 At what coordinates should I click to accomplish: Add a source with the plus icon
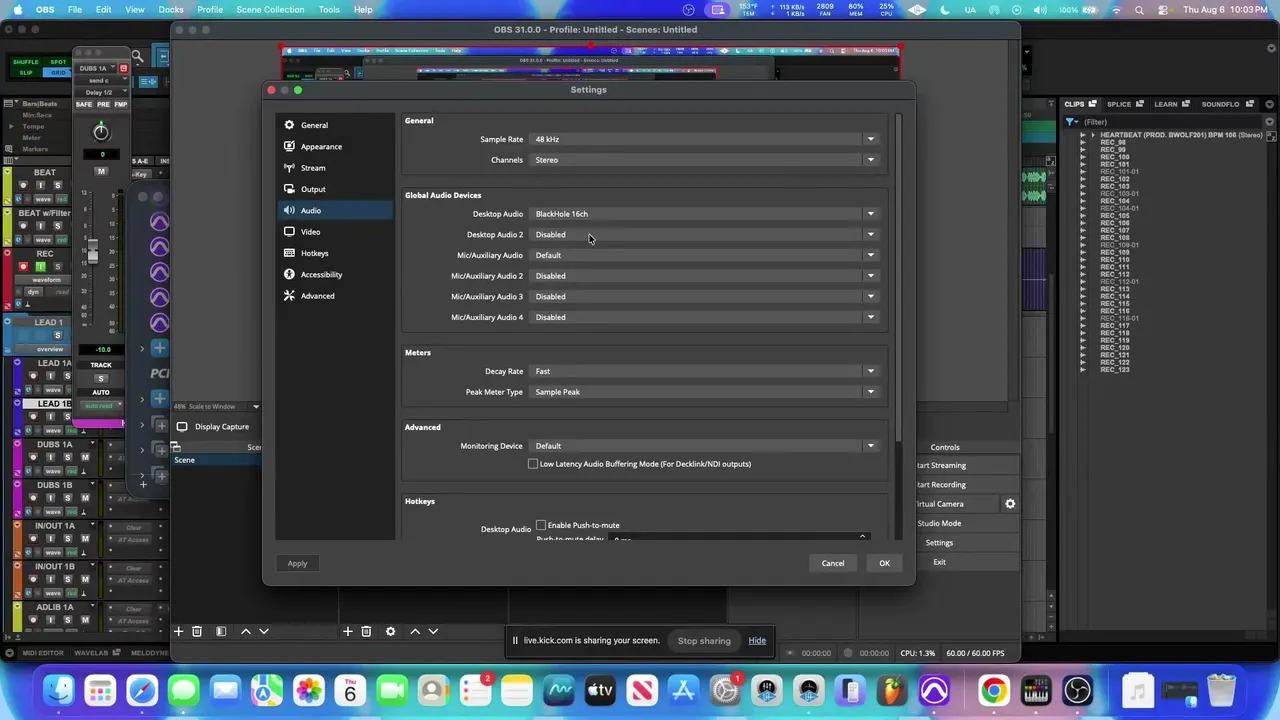(x=348, y=631)
